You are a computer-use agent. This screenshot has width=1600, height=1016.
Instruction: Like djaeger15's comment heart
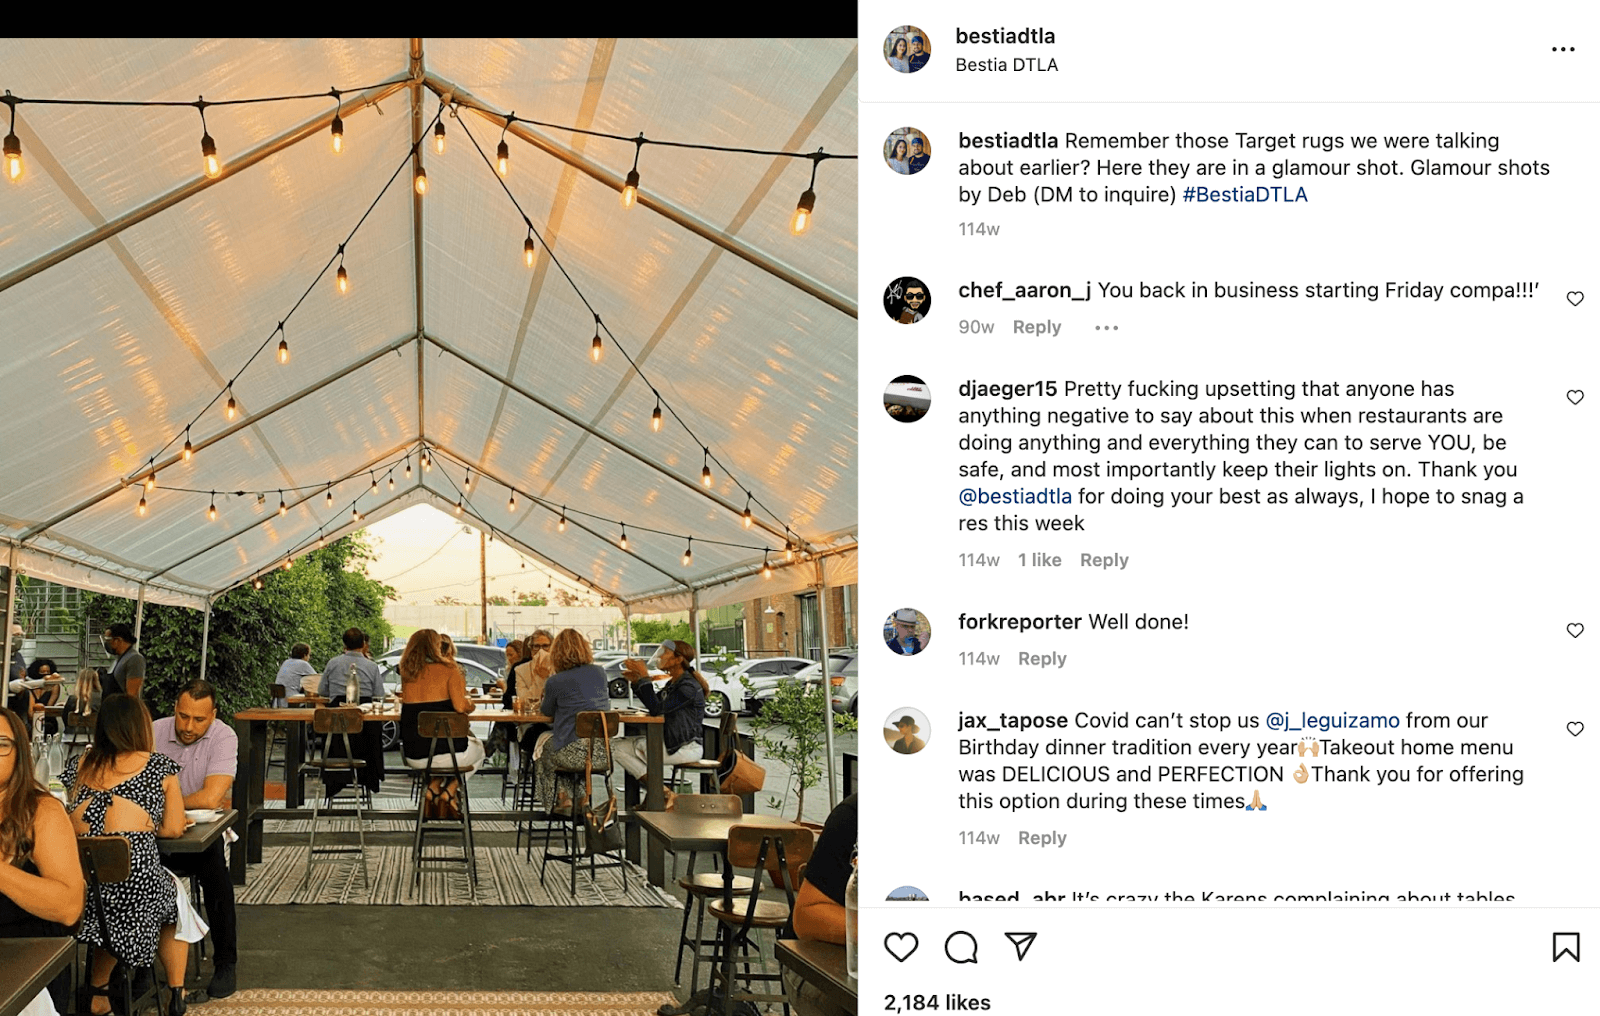click(x=1575, y=397)
